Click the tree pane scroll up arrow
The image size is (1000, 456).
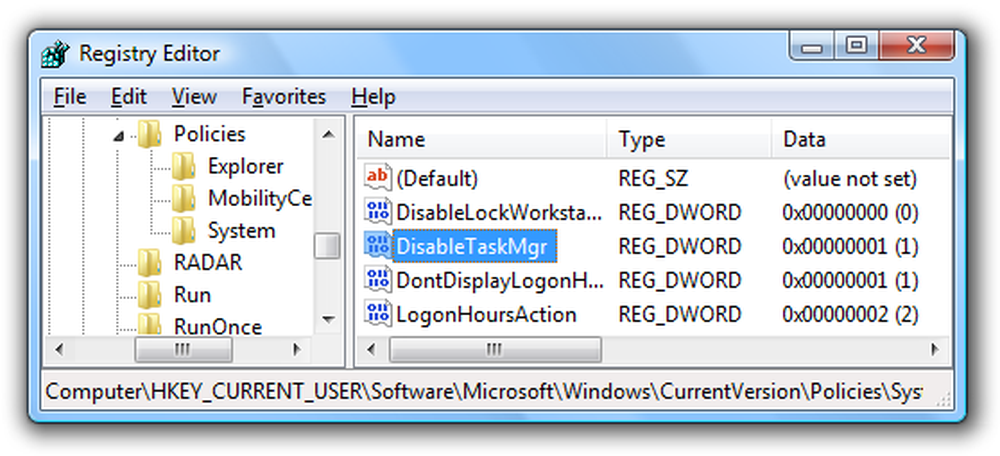click(x=328, y=134)
